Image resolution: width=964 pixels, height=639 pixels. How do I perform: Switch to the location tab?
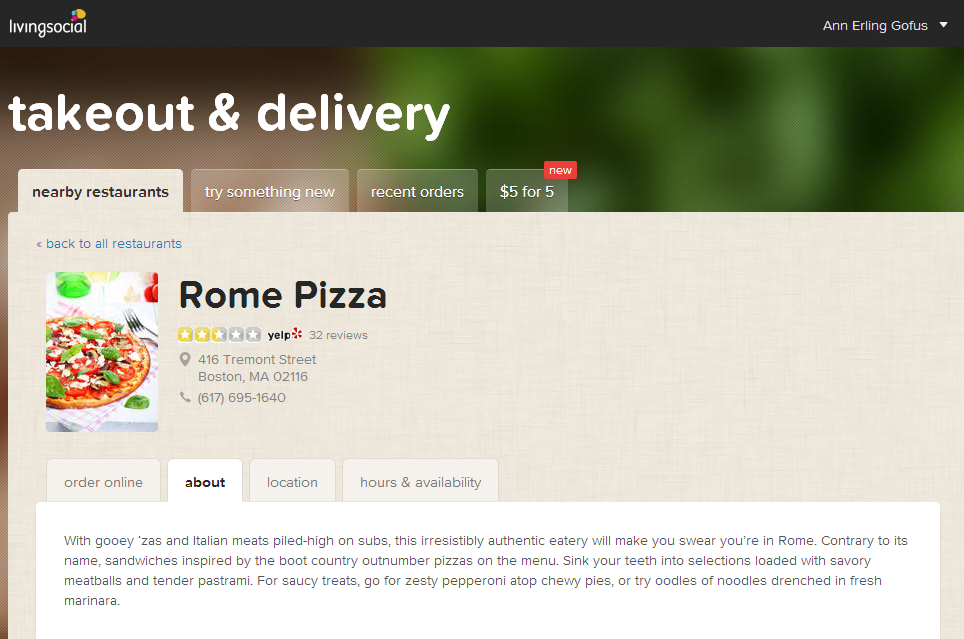292,482
